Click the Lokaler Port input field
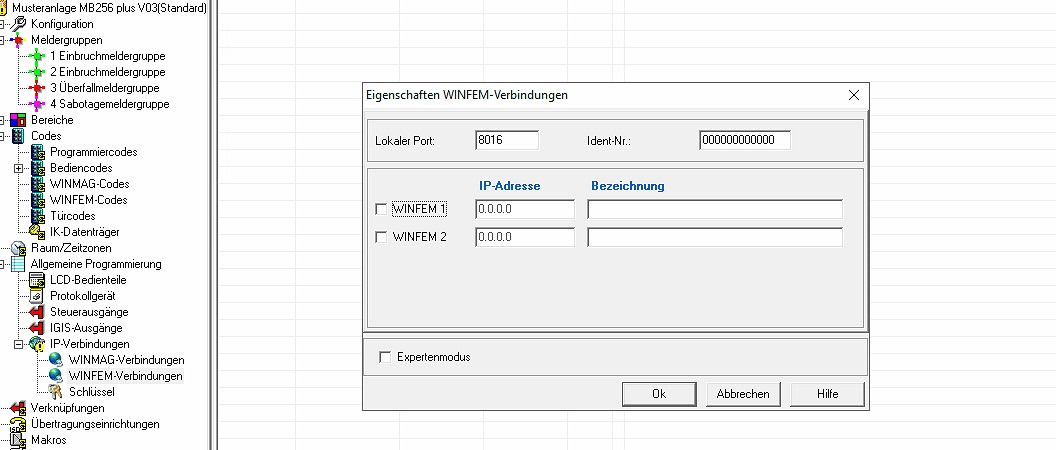 point(507,140)
